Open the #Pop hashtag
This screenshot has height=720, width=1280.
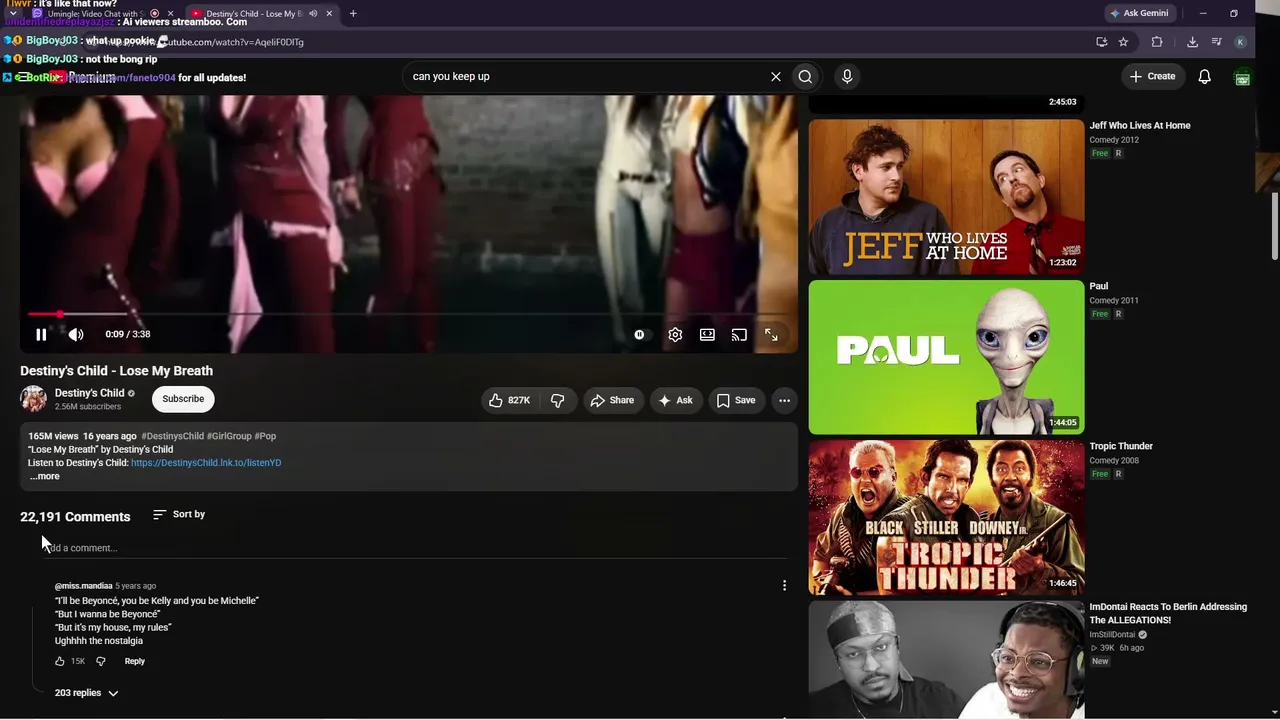coord(265,436)
